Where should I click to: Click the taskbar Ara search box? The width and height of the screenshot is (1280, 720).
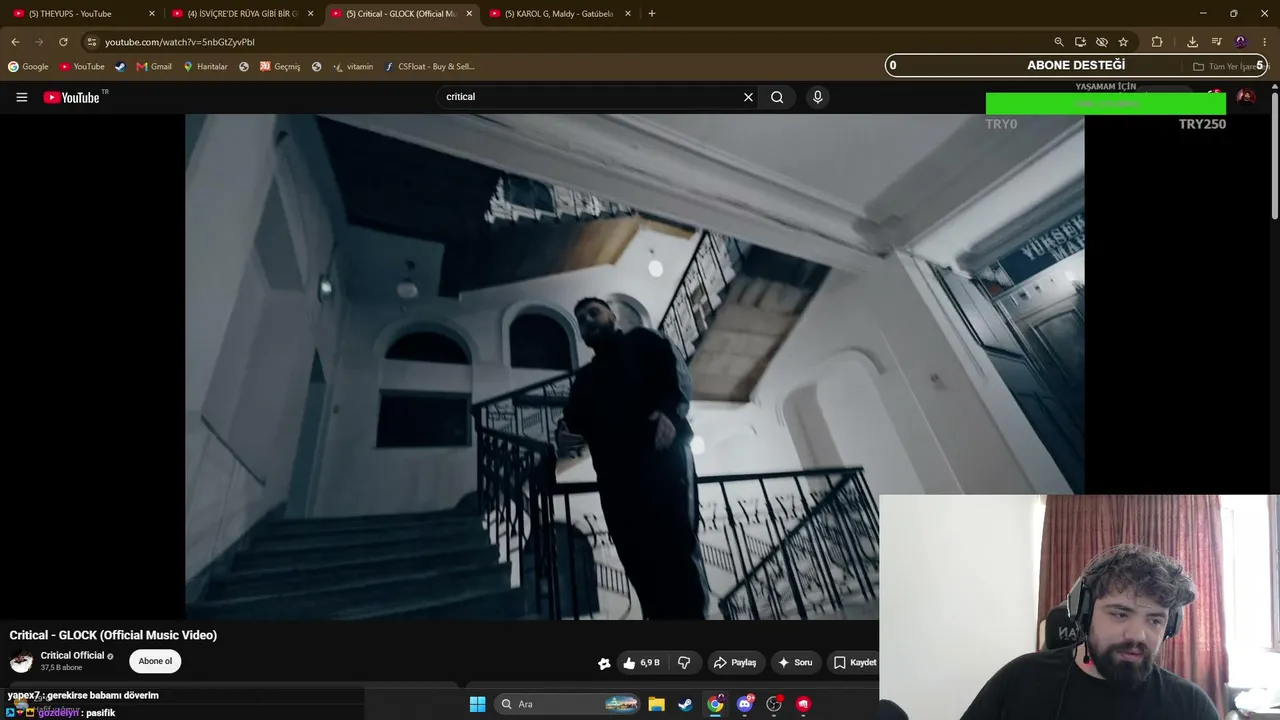tap(568, 704)
